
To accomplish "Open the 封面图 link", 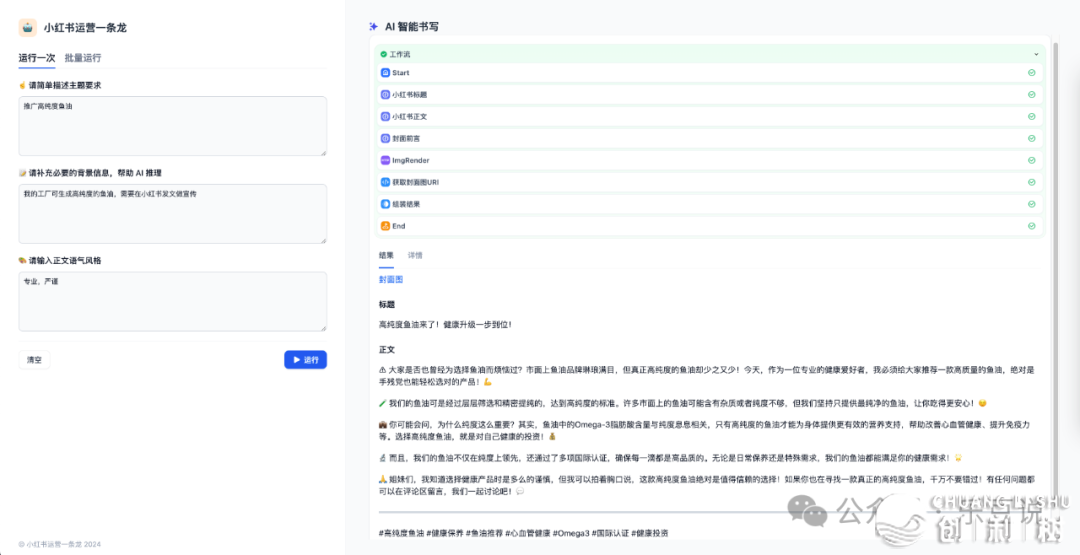I will pyautogui.click(x=391, y=280).
